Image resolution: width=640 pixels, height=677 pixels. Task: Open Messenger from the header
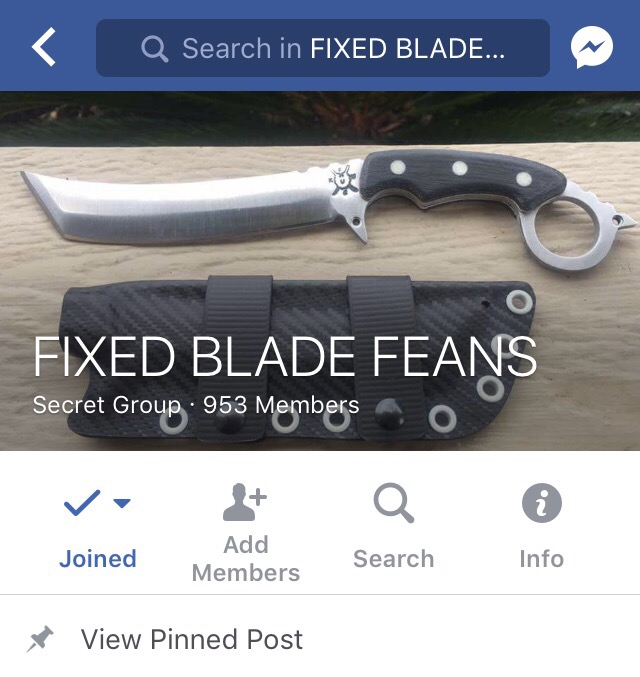point(591,47)
